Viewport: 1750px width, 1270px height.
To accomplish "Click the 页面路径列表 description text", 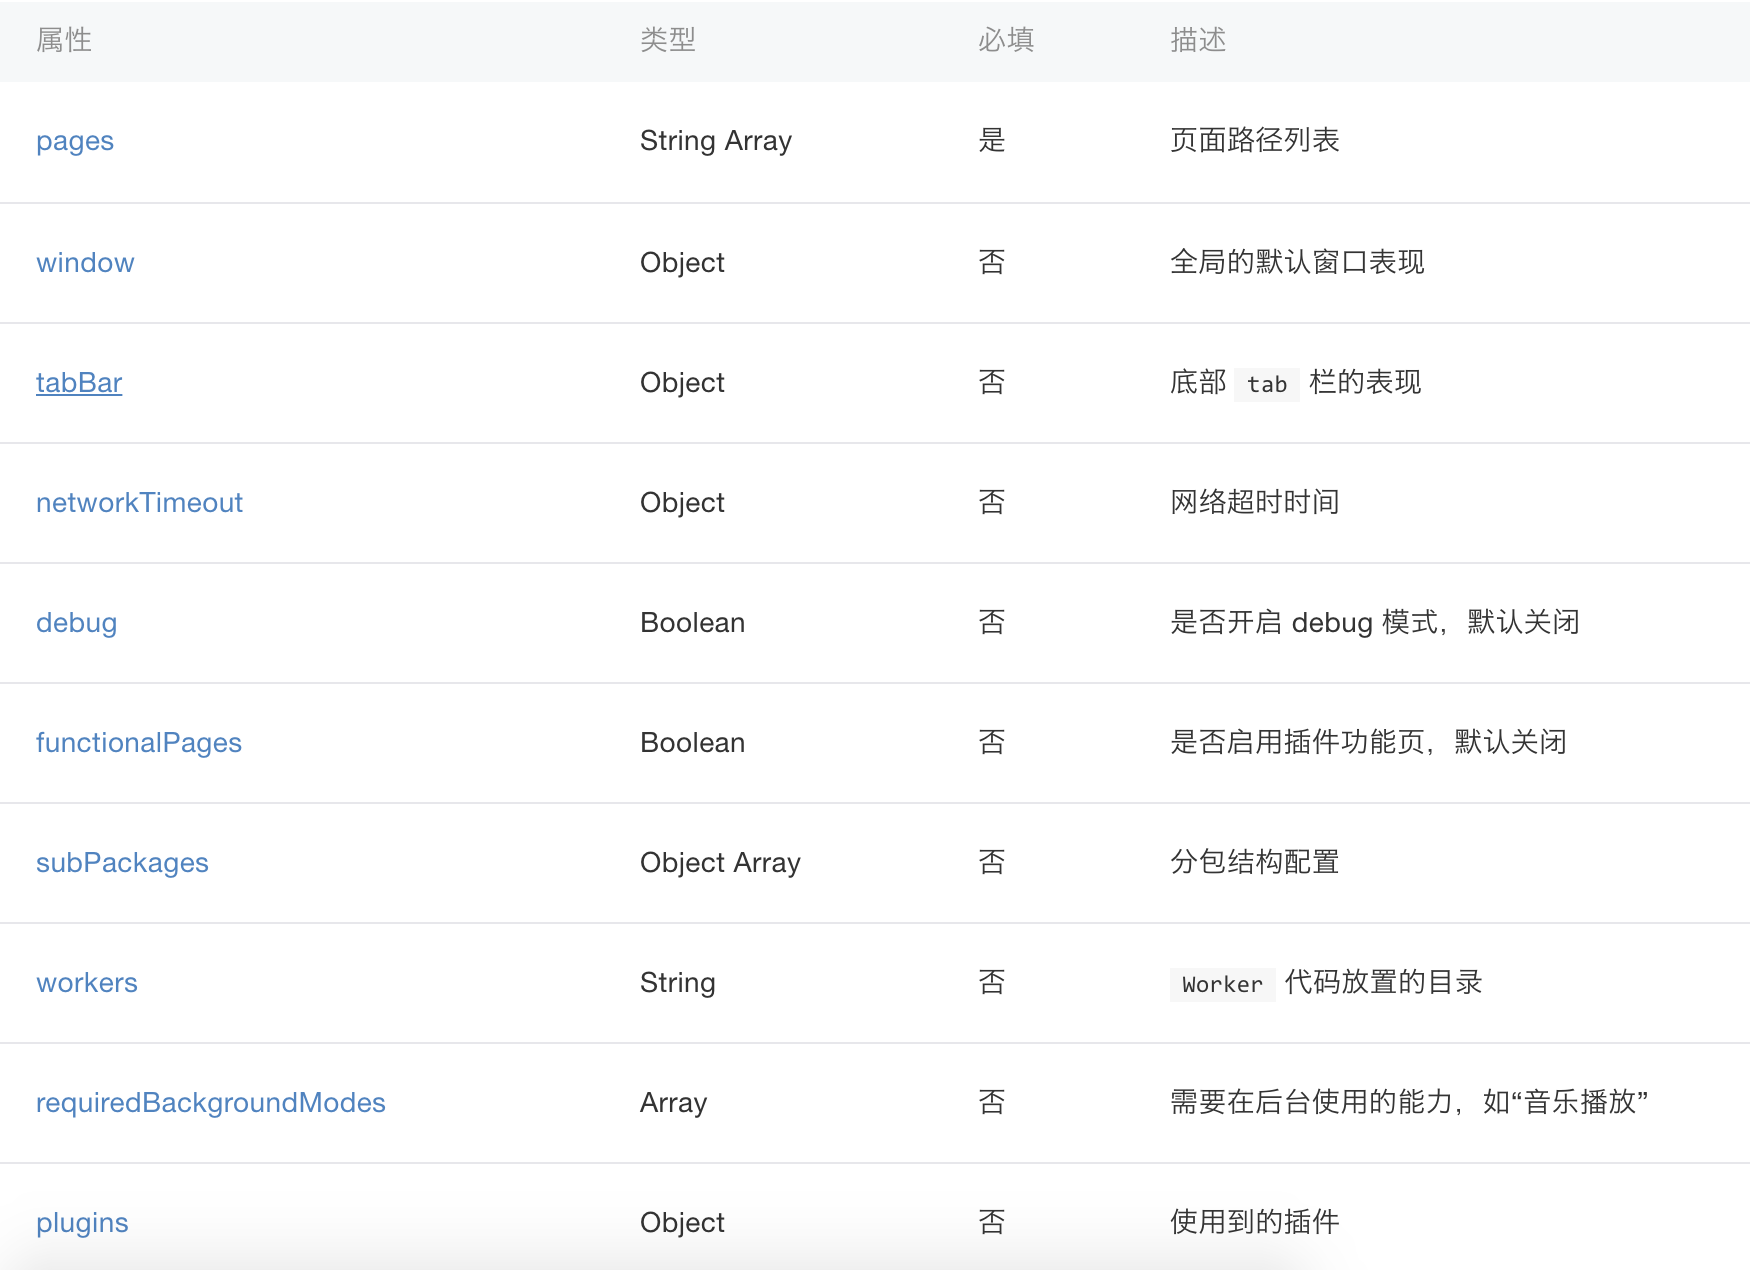I will pos(1254,141).
